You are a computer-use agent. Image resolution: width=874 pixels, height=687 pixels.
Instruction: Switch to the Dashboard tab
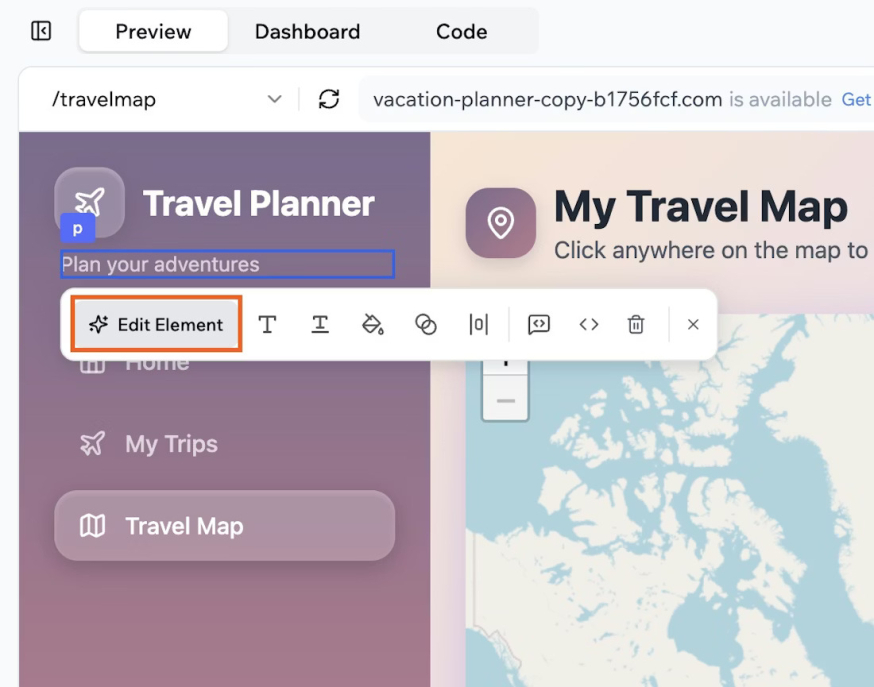click(x=307, y=31)
